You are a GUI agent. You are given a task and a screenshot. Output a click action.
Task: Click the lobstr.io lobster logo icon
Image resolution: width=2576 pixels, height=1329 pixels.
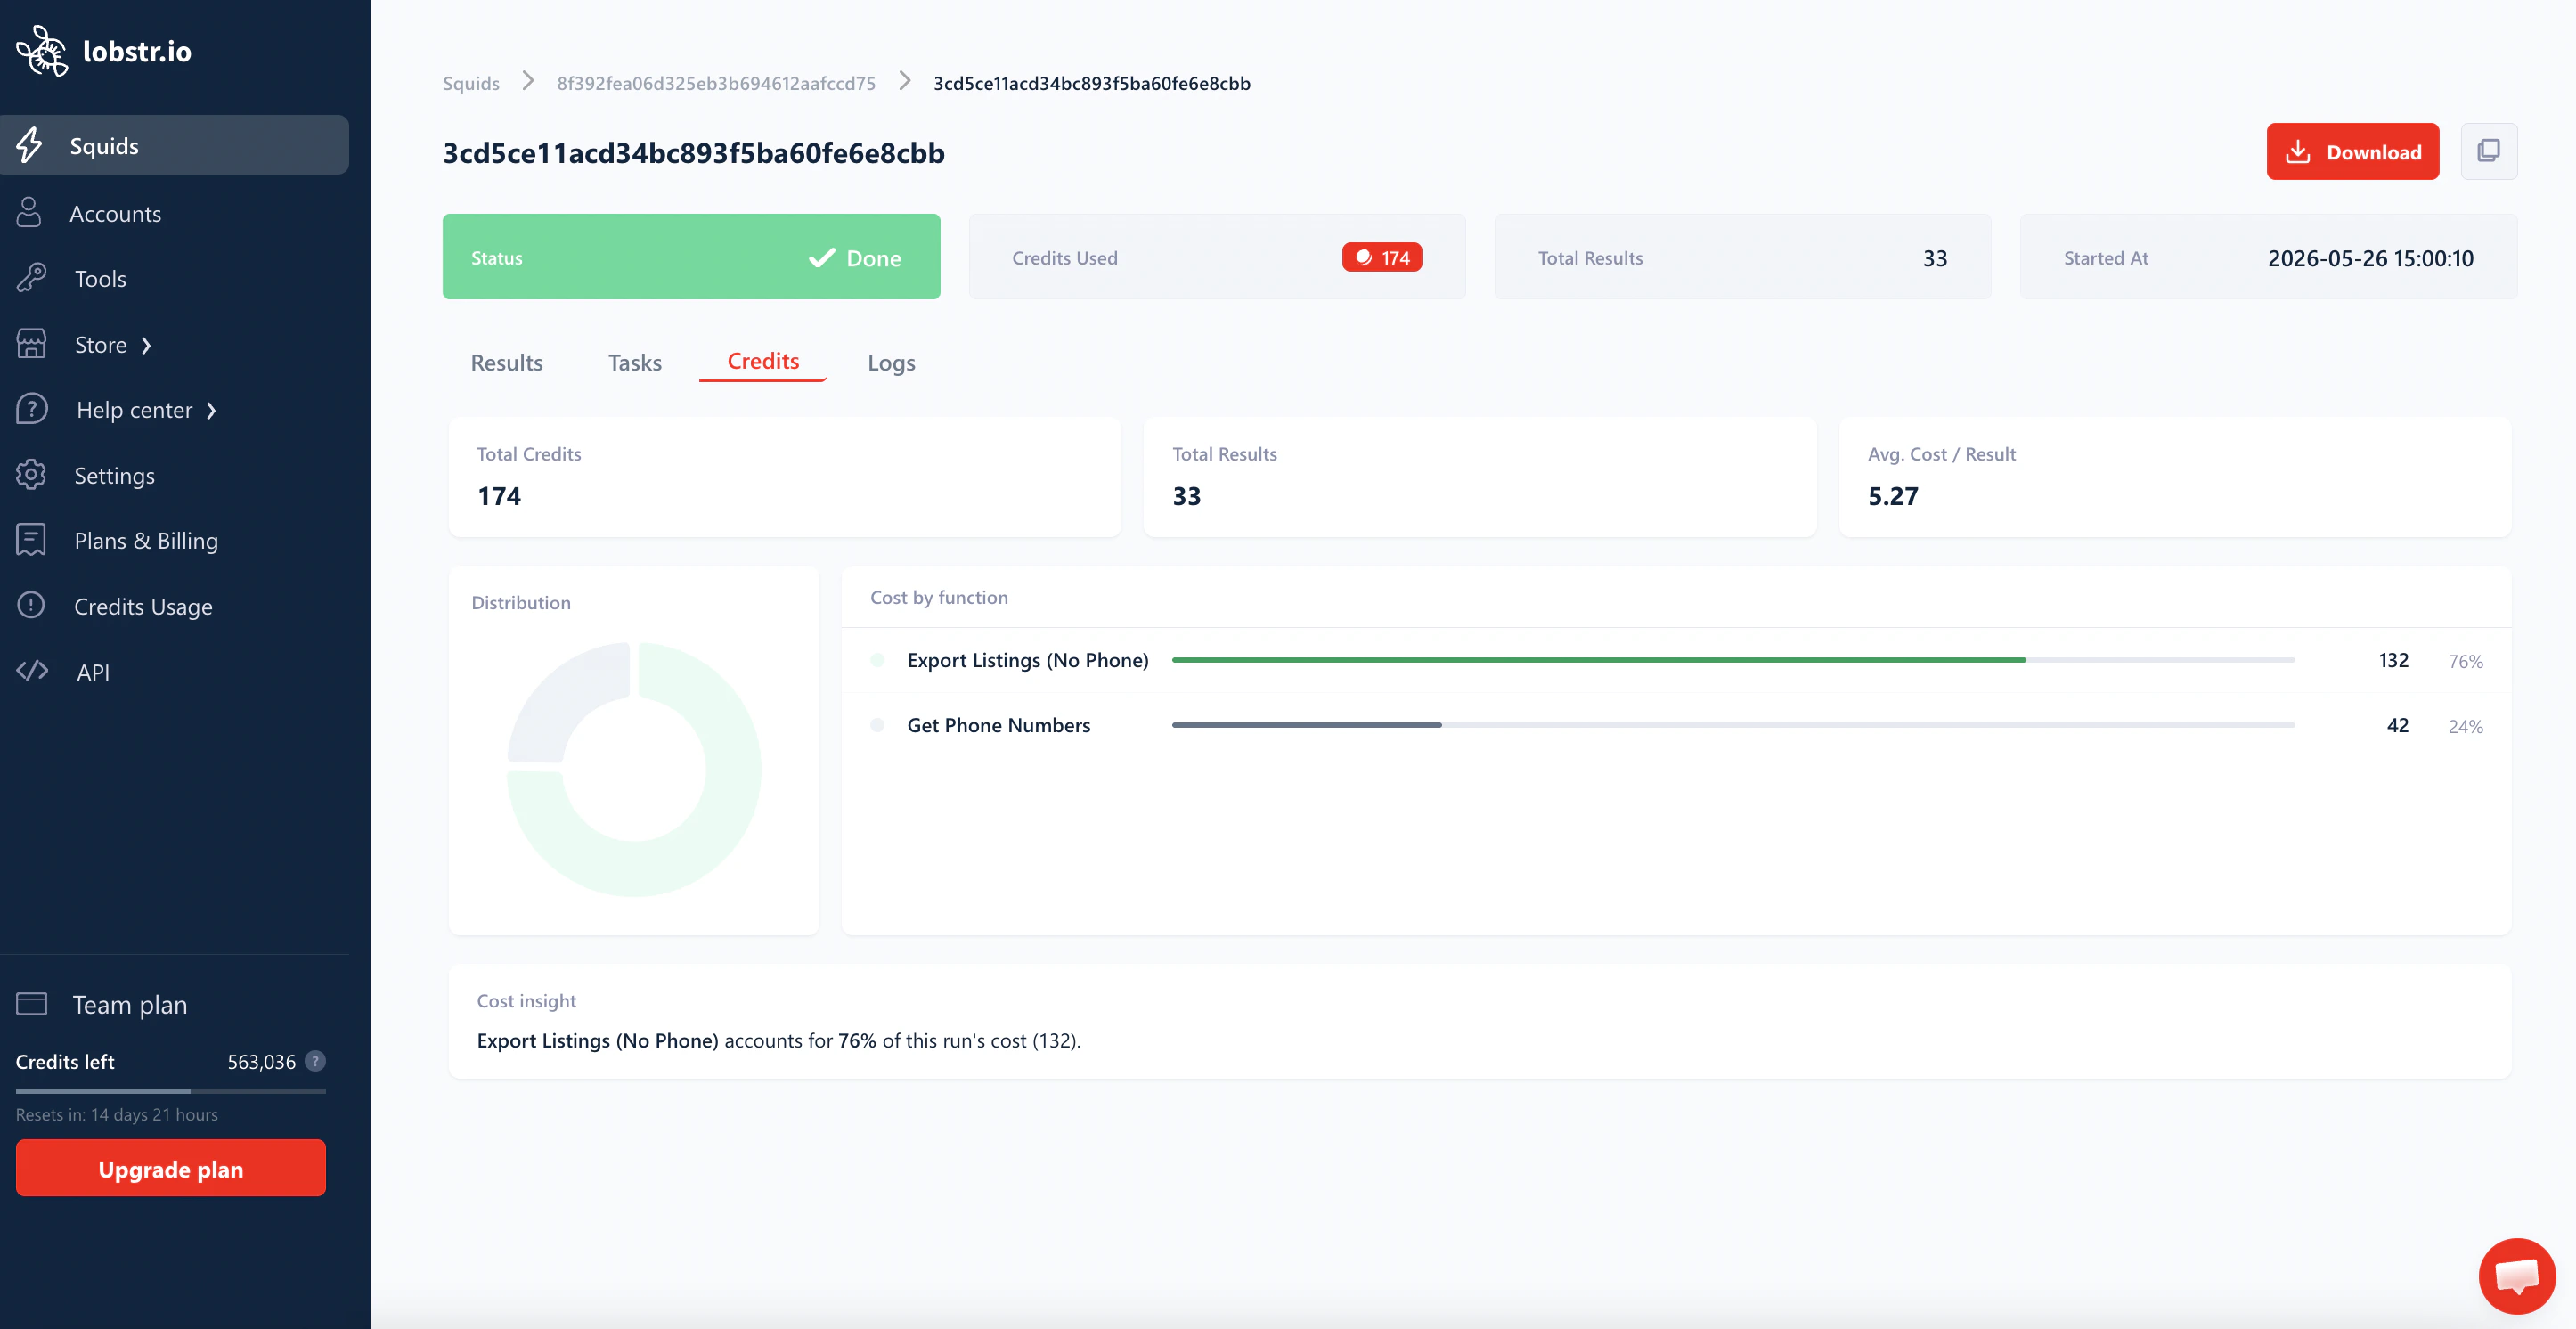(x=42, y=51)
